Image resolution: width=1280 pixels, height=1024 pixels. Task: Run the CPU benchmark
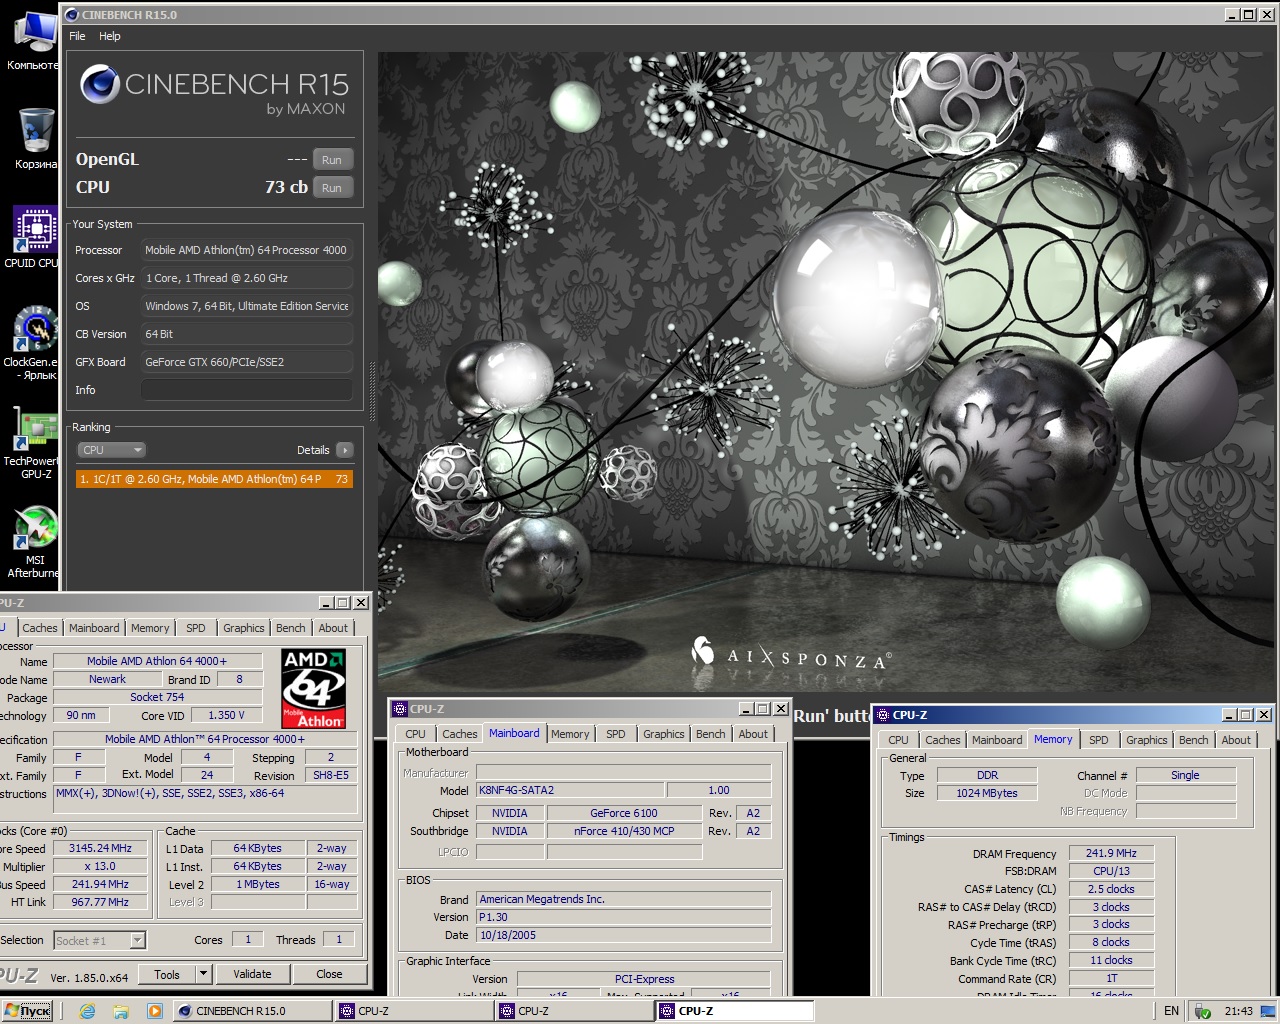[332, 188]
